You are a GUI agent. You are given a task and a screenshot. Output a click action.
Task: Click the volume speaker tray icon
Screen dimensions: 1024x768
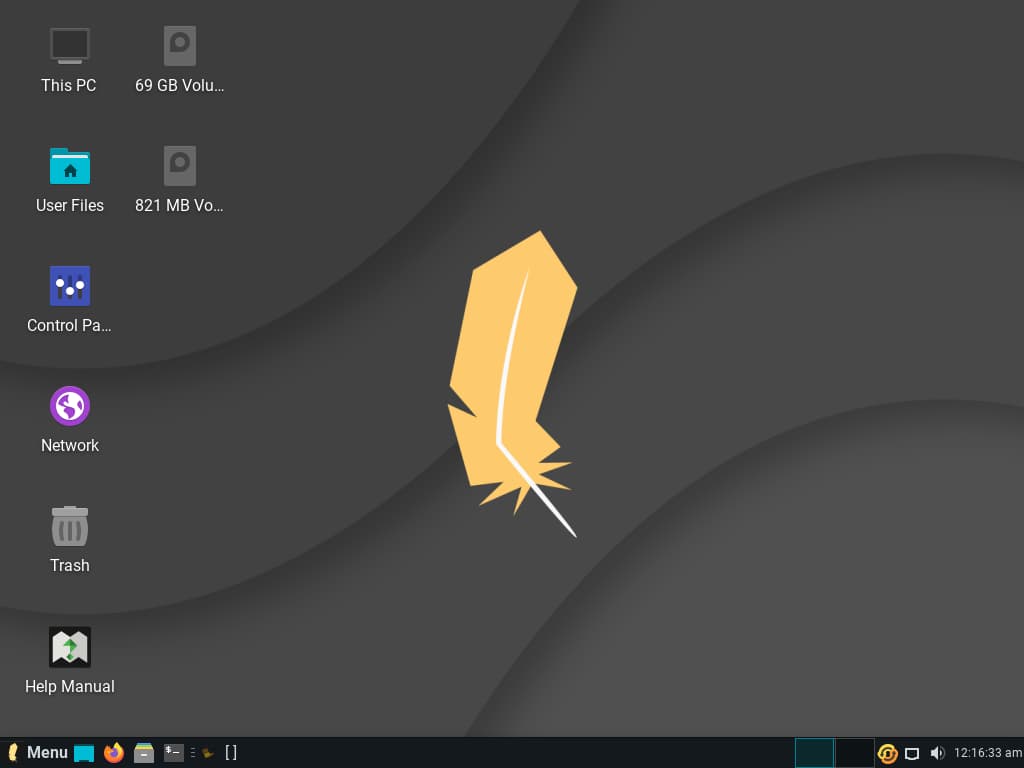coord(937,753)
